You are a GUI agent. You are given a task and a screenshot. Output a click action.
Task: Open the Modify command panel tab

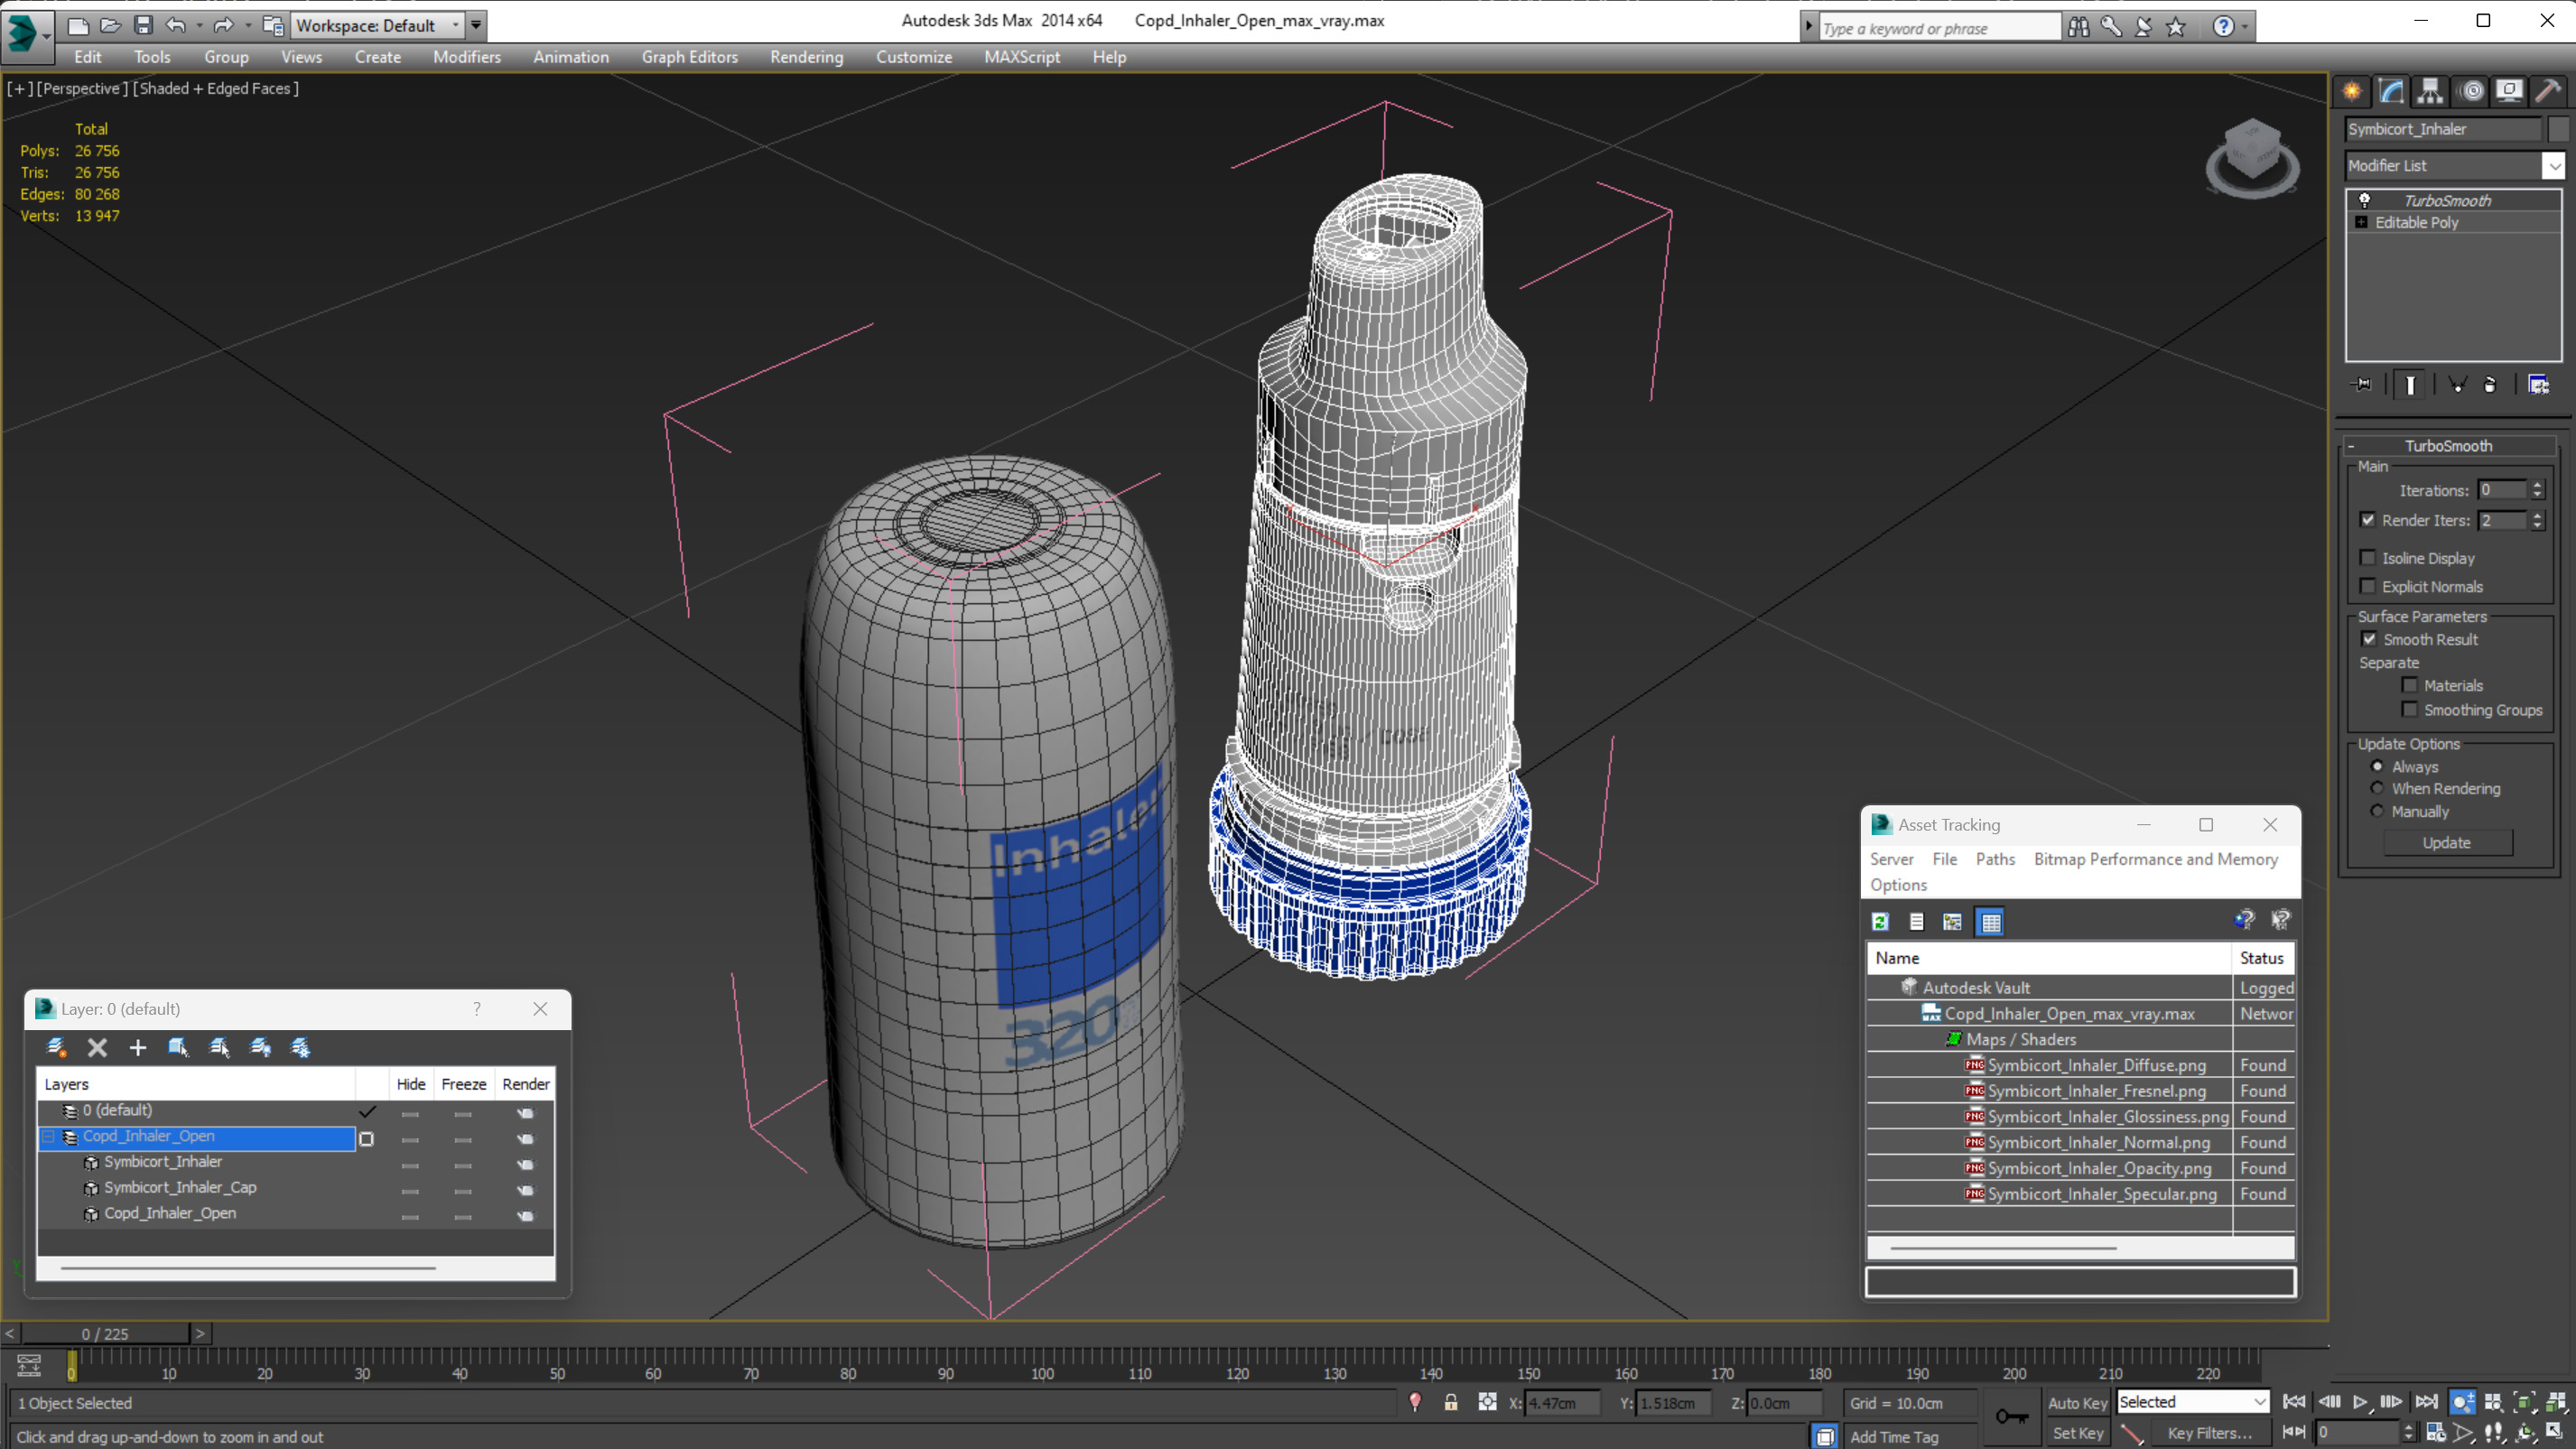coord(2391,91)
